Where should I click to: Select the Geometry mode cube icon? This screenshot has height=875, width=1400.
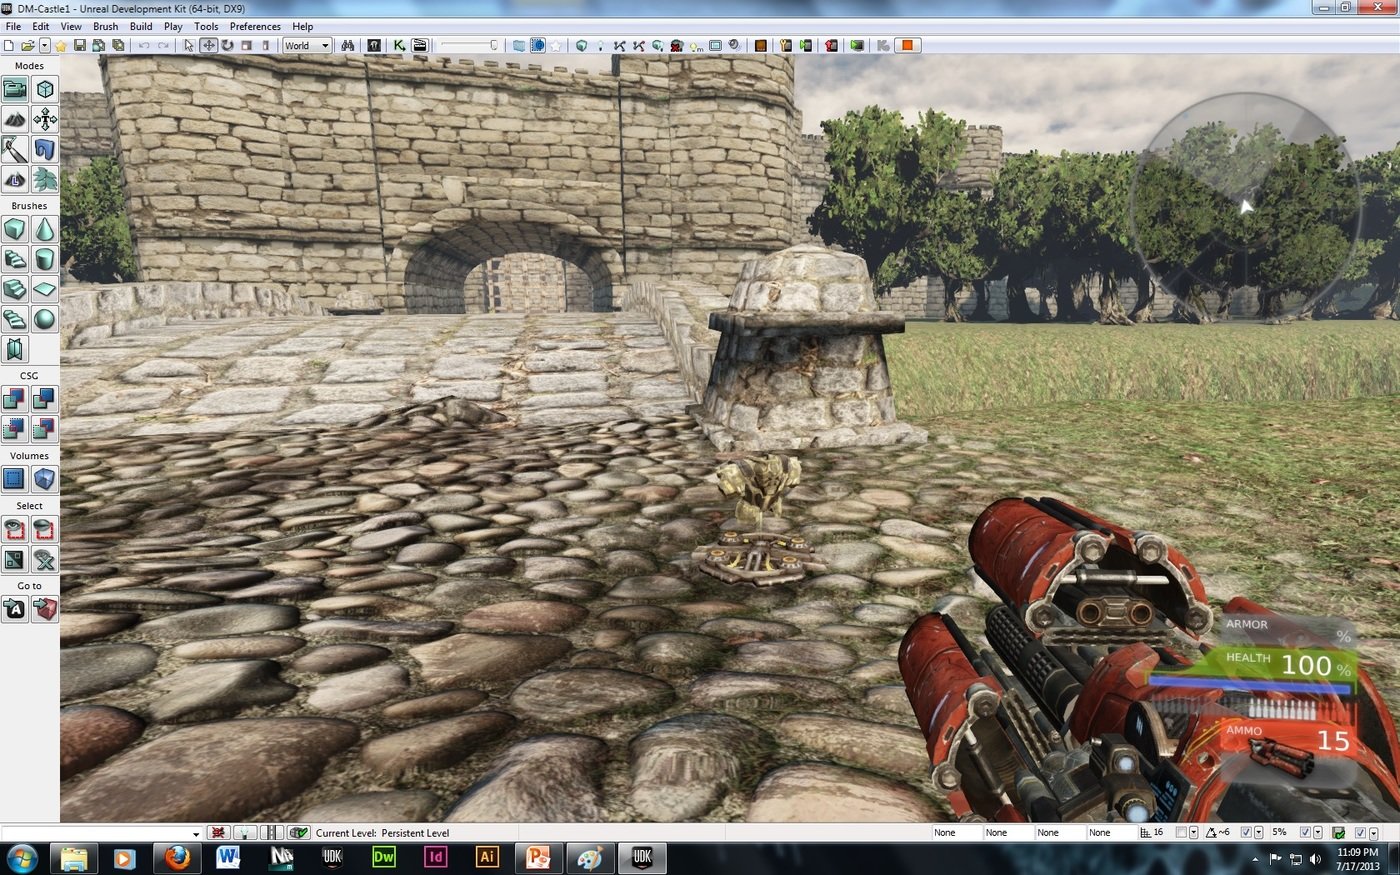tap(45, 90)
